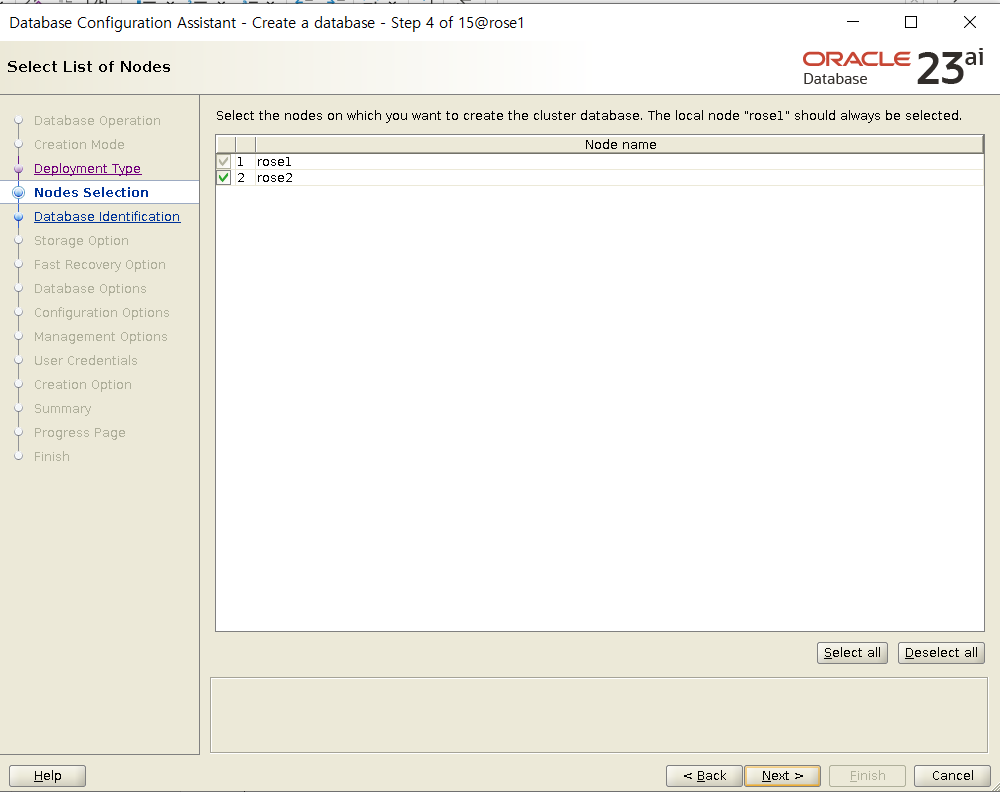
Task: Click the User Credentials step label
Action: [x=85, y=361]
